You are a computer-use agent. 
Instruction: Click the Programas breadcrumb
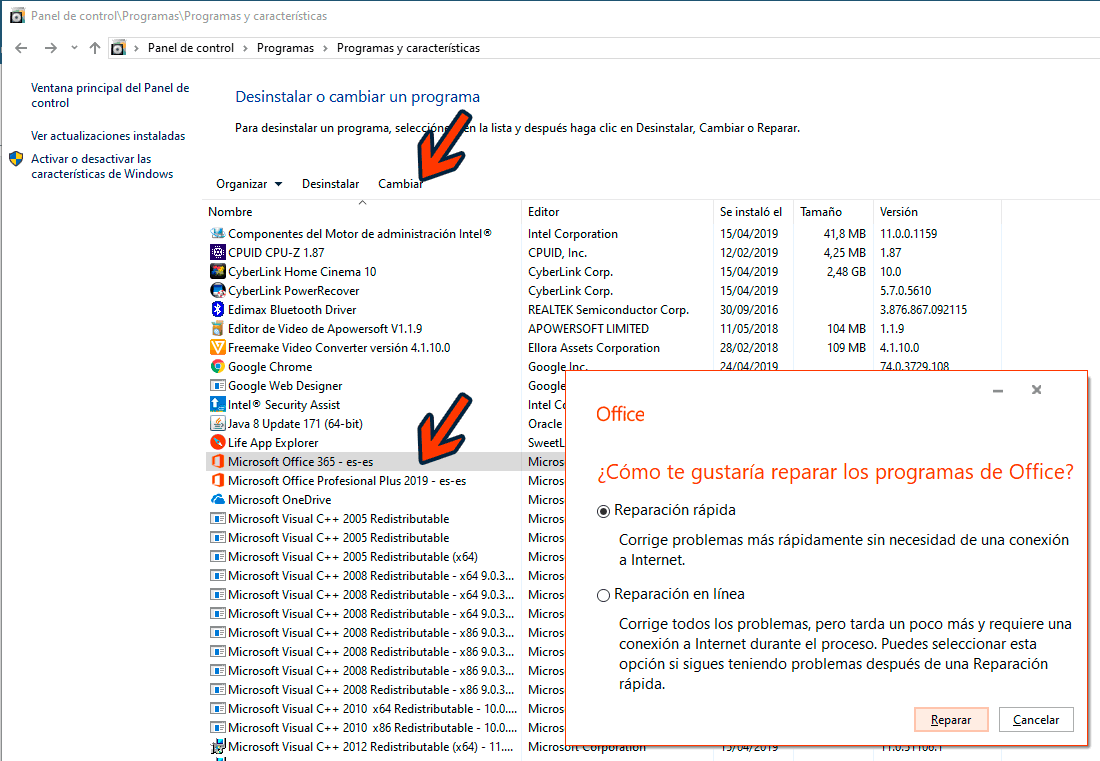(x=286, y=48)
